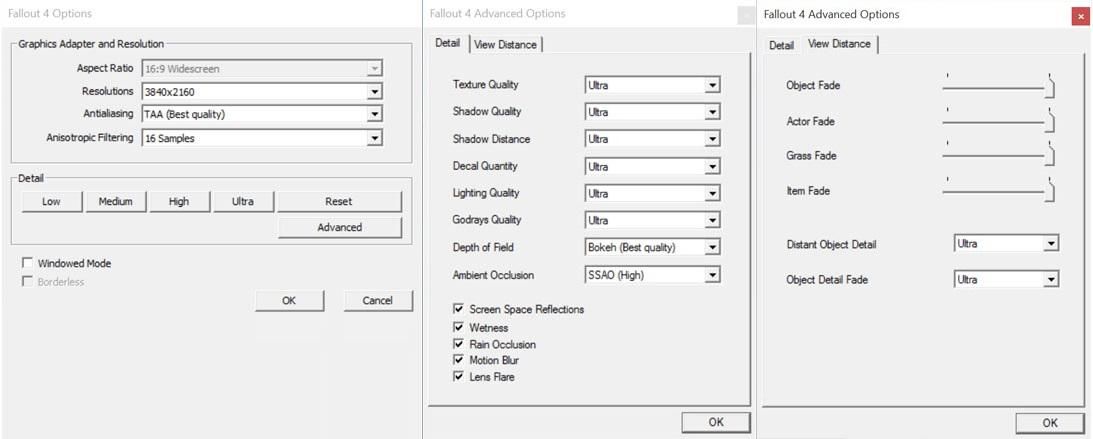1093x439 pixels.
Task: Click the Reset button
Action: [x=339, y=201]
